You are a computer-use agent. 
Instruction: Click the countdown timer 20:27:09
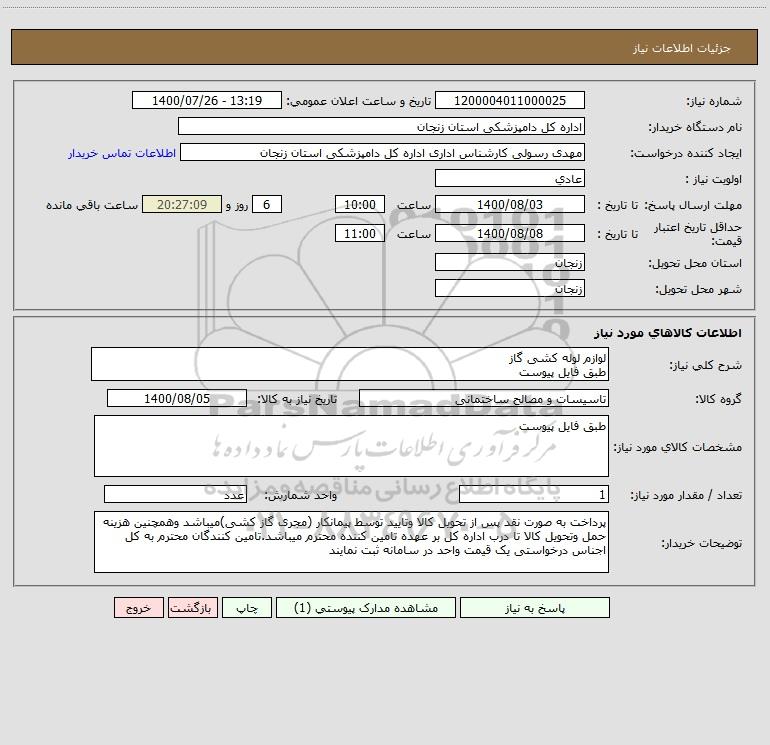(x=182, y=204)
